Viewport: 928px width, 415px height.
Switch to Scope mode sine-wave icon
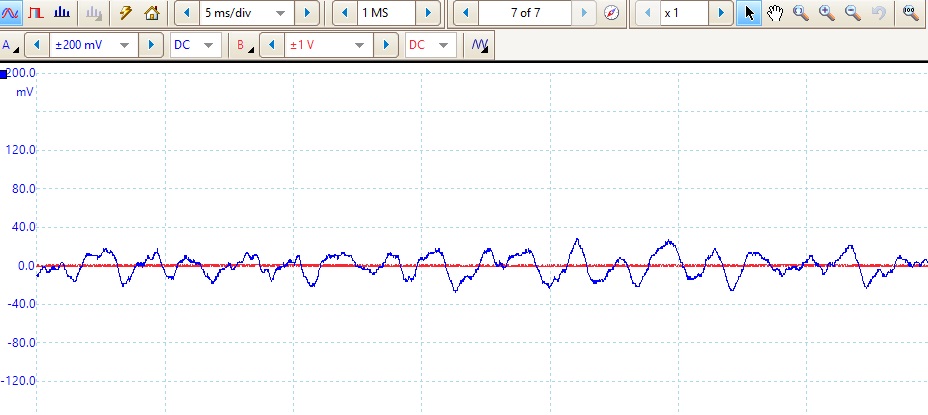11,12
